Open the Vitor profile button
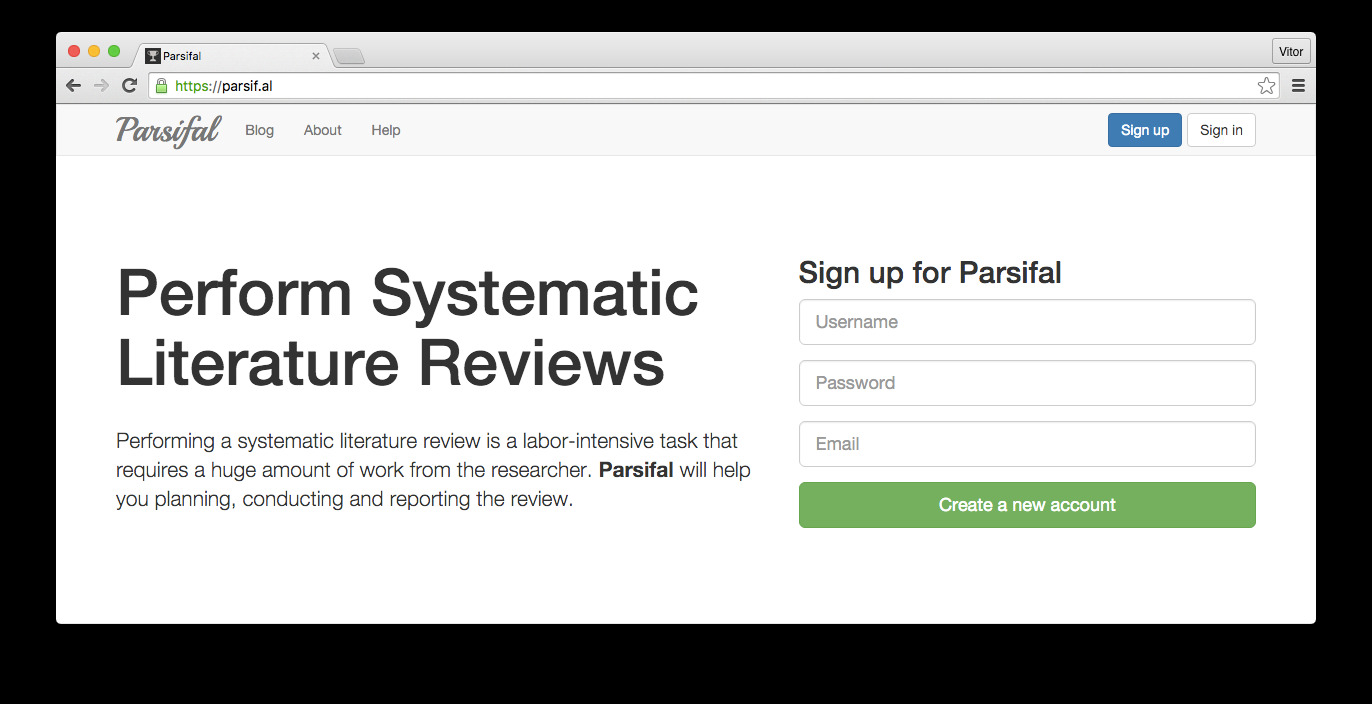This screenshot has width=1372, height=704. [1290, 52]
